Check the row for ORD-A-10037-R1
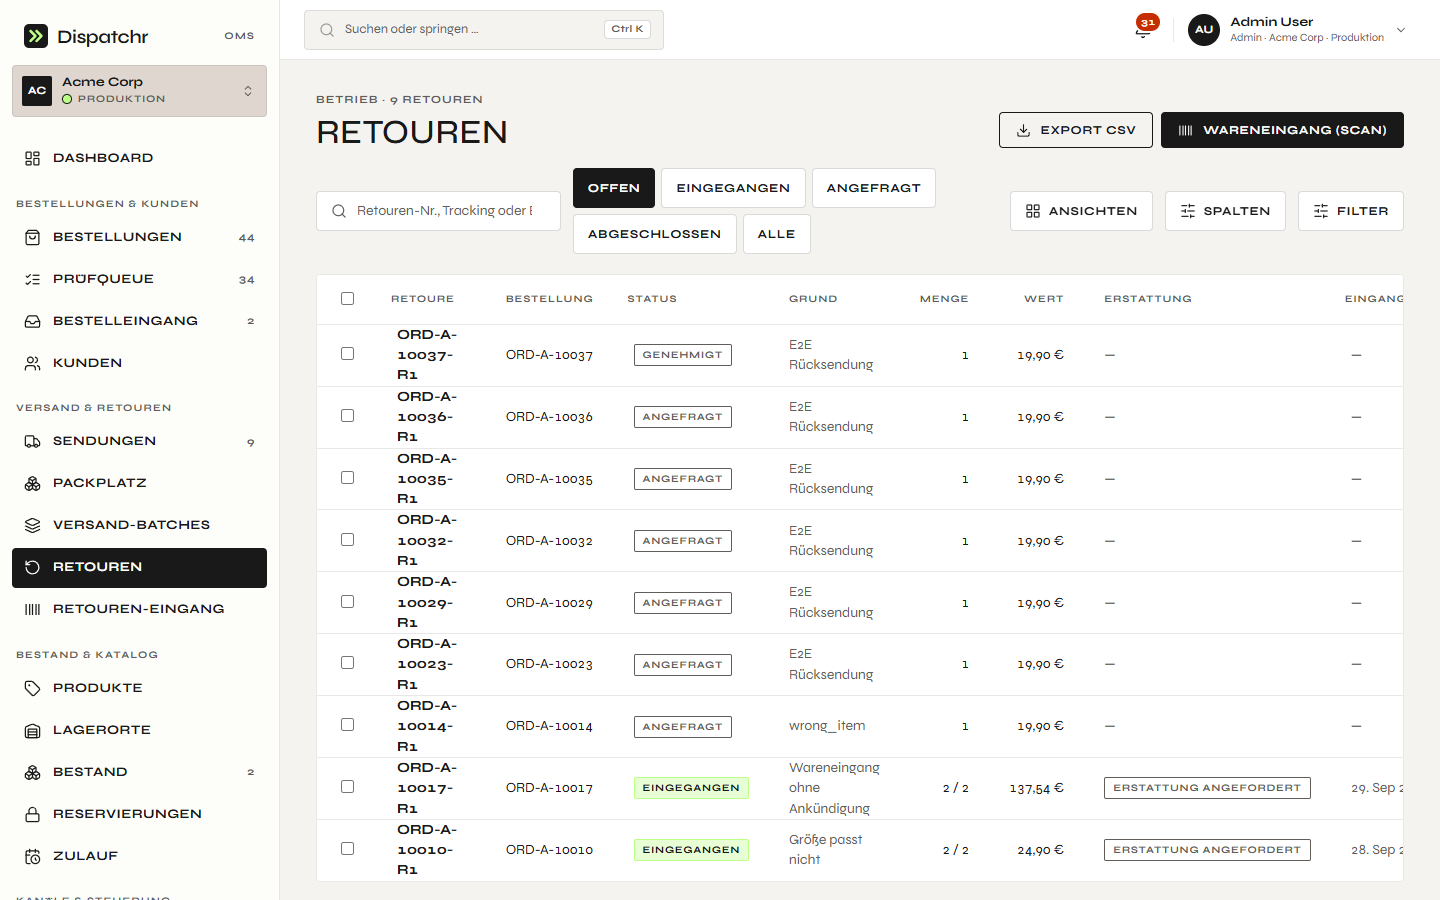This screenshot has height=900, width=1440. pyautogui.click(x=347, y=354)
